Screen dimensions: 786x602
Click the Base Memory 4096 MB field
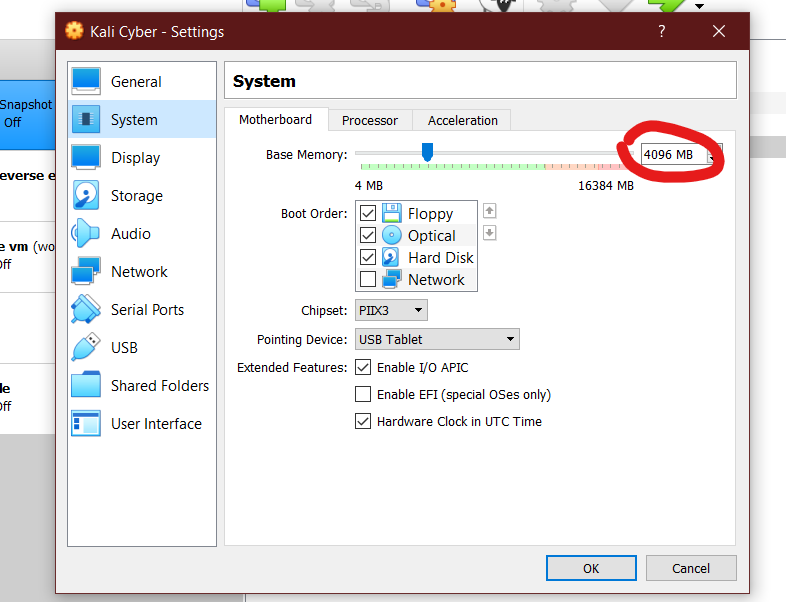pyautogui.click(x=674, y=154)
